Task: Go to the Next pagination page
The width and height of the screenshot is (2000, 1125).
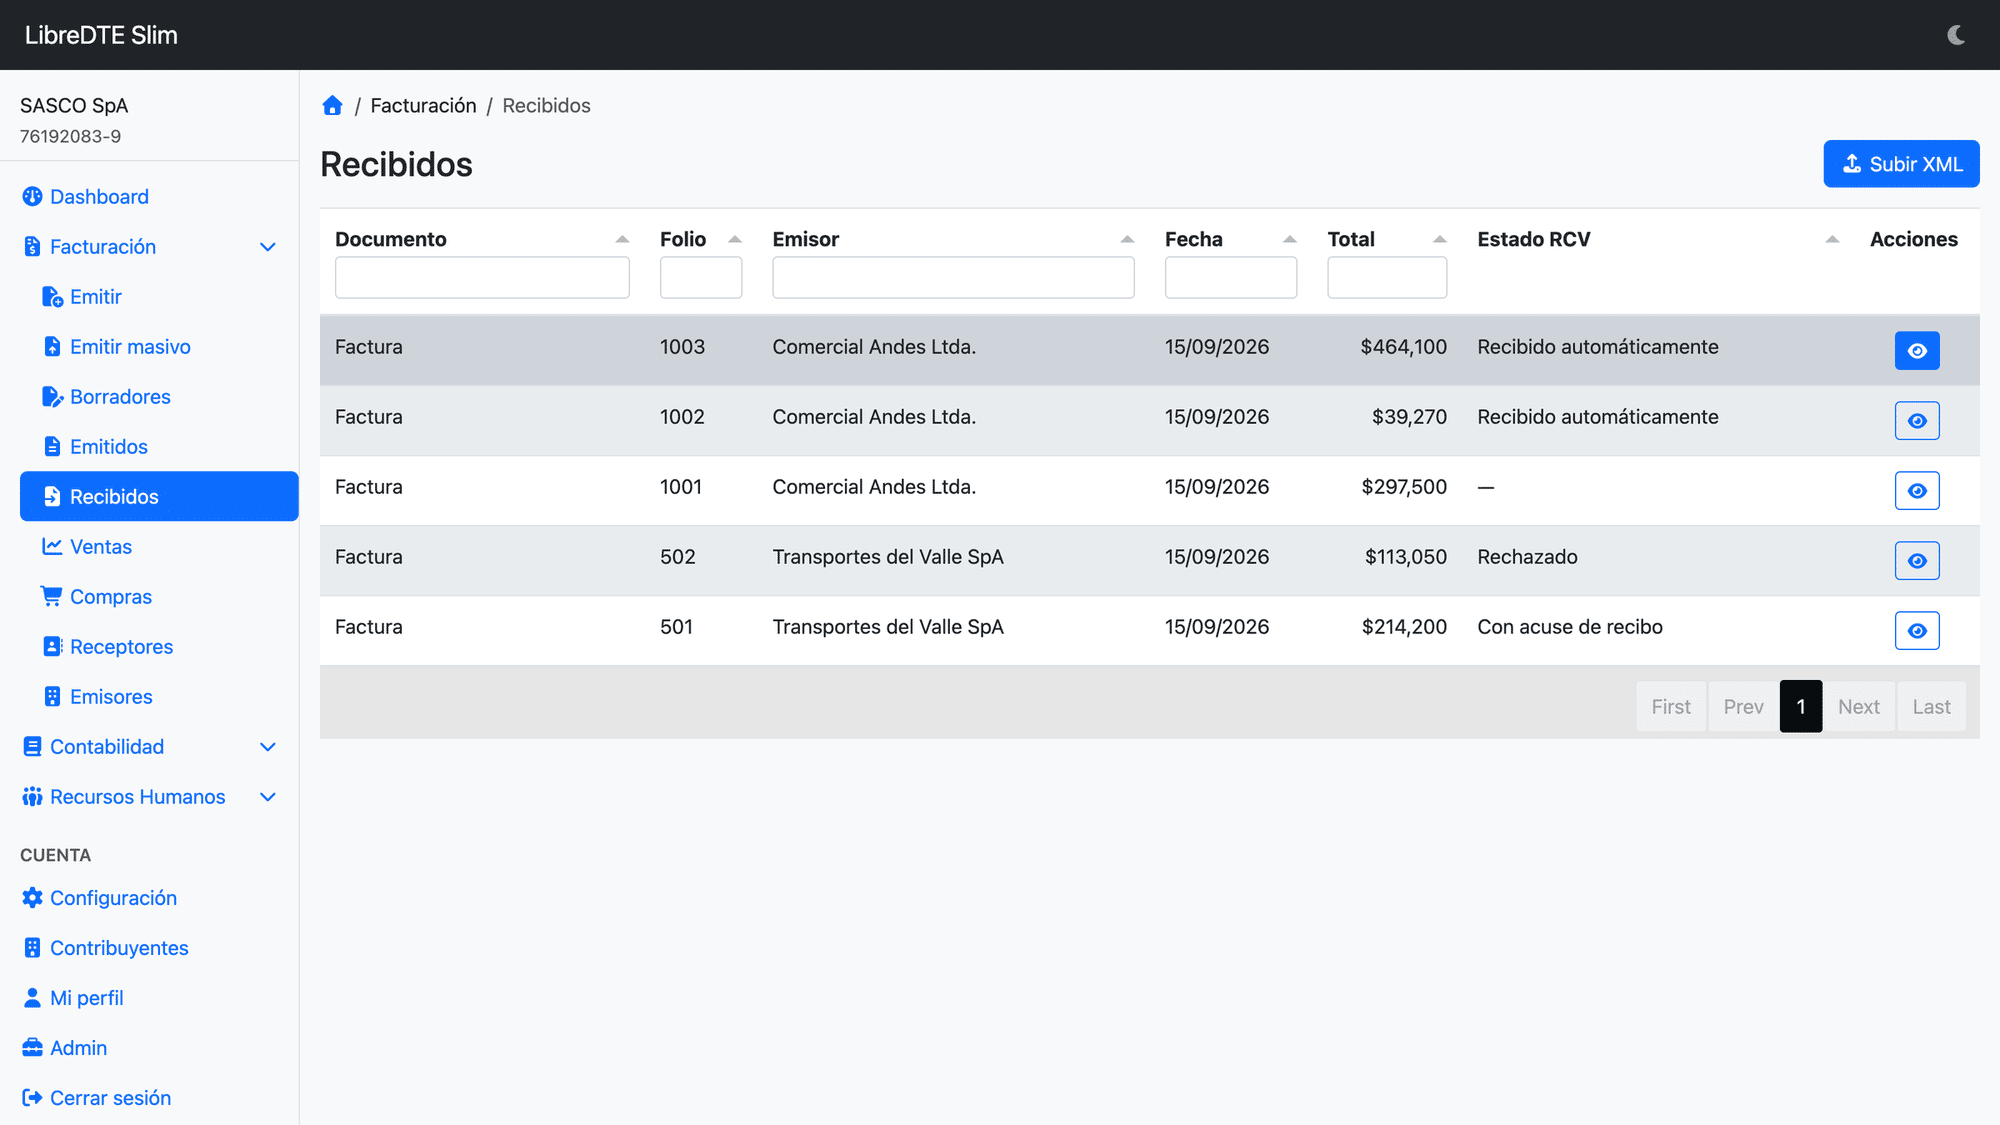Action: coord(1859,707)
